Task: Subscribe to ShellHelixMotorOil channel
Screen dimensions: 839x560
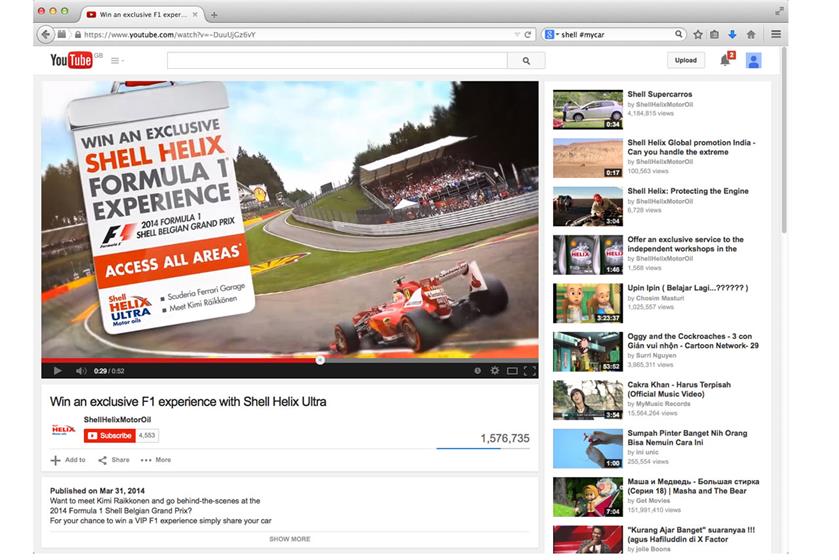Action: (109, 435)
